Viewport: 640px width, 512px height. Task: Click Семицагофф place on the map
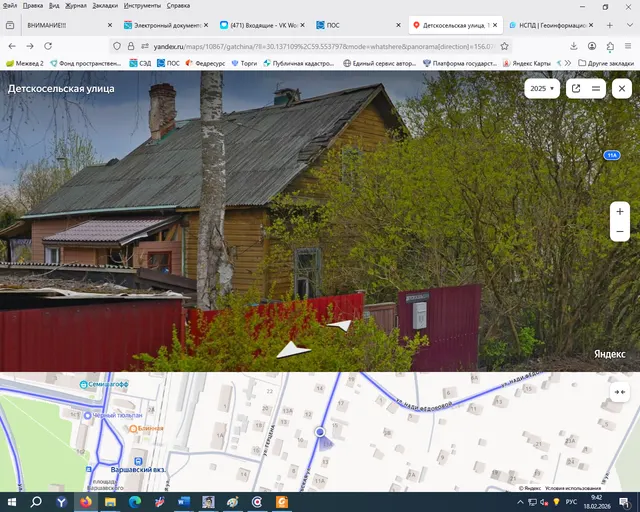(104, 384)
